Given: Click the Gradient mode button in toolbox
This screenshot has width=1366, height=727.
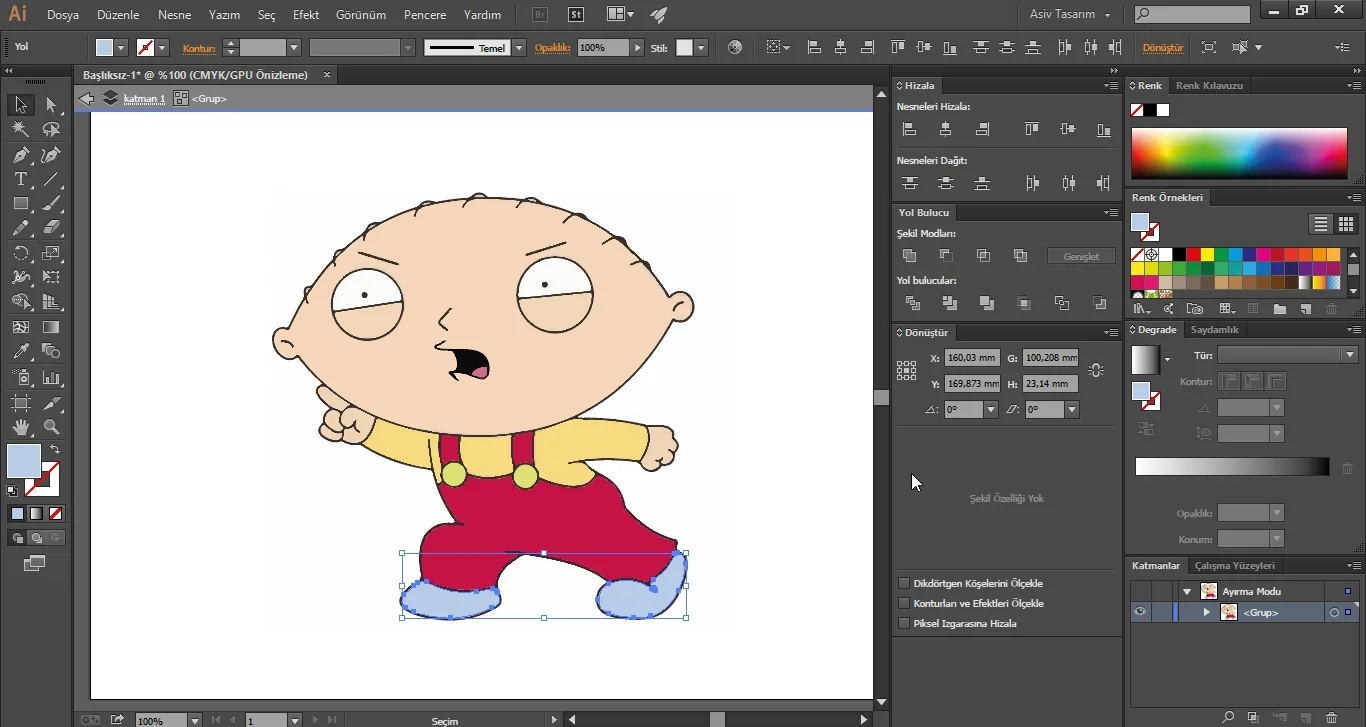Looking at the screenshot, I should point(36,514).
